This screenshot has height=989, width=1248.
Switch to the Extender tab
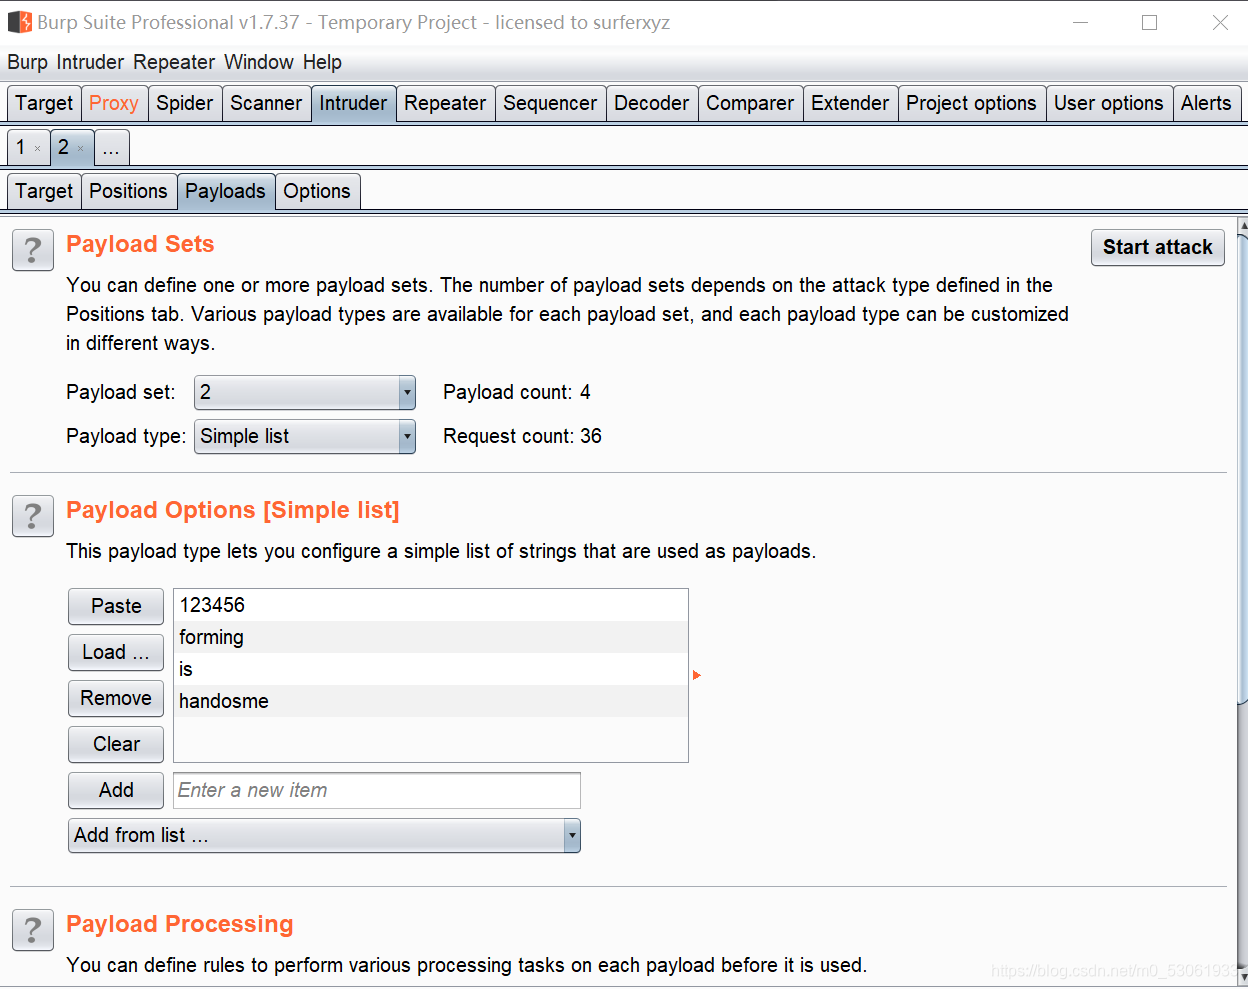[x=850, y=103]
